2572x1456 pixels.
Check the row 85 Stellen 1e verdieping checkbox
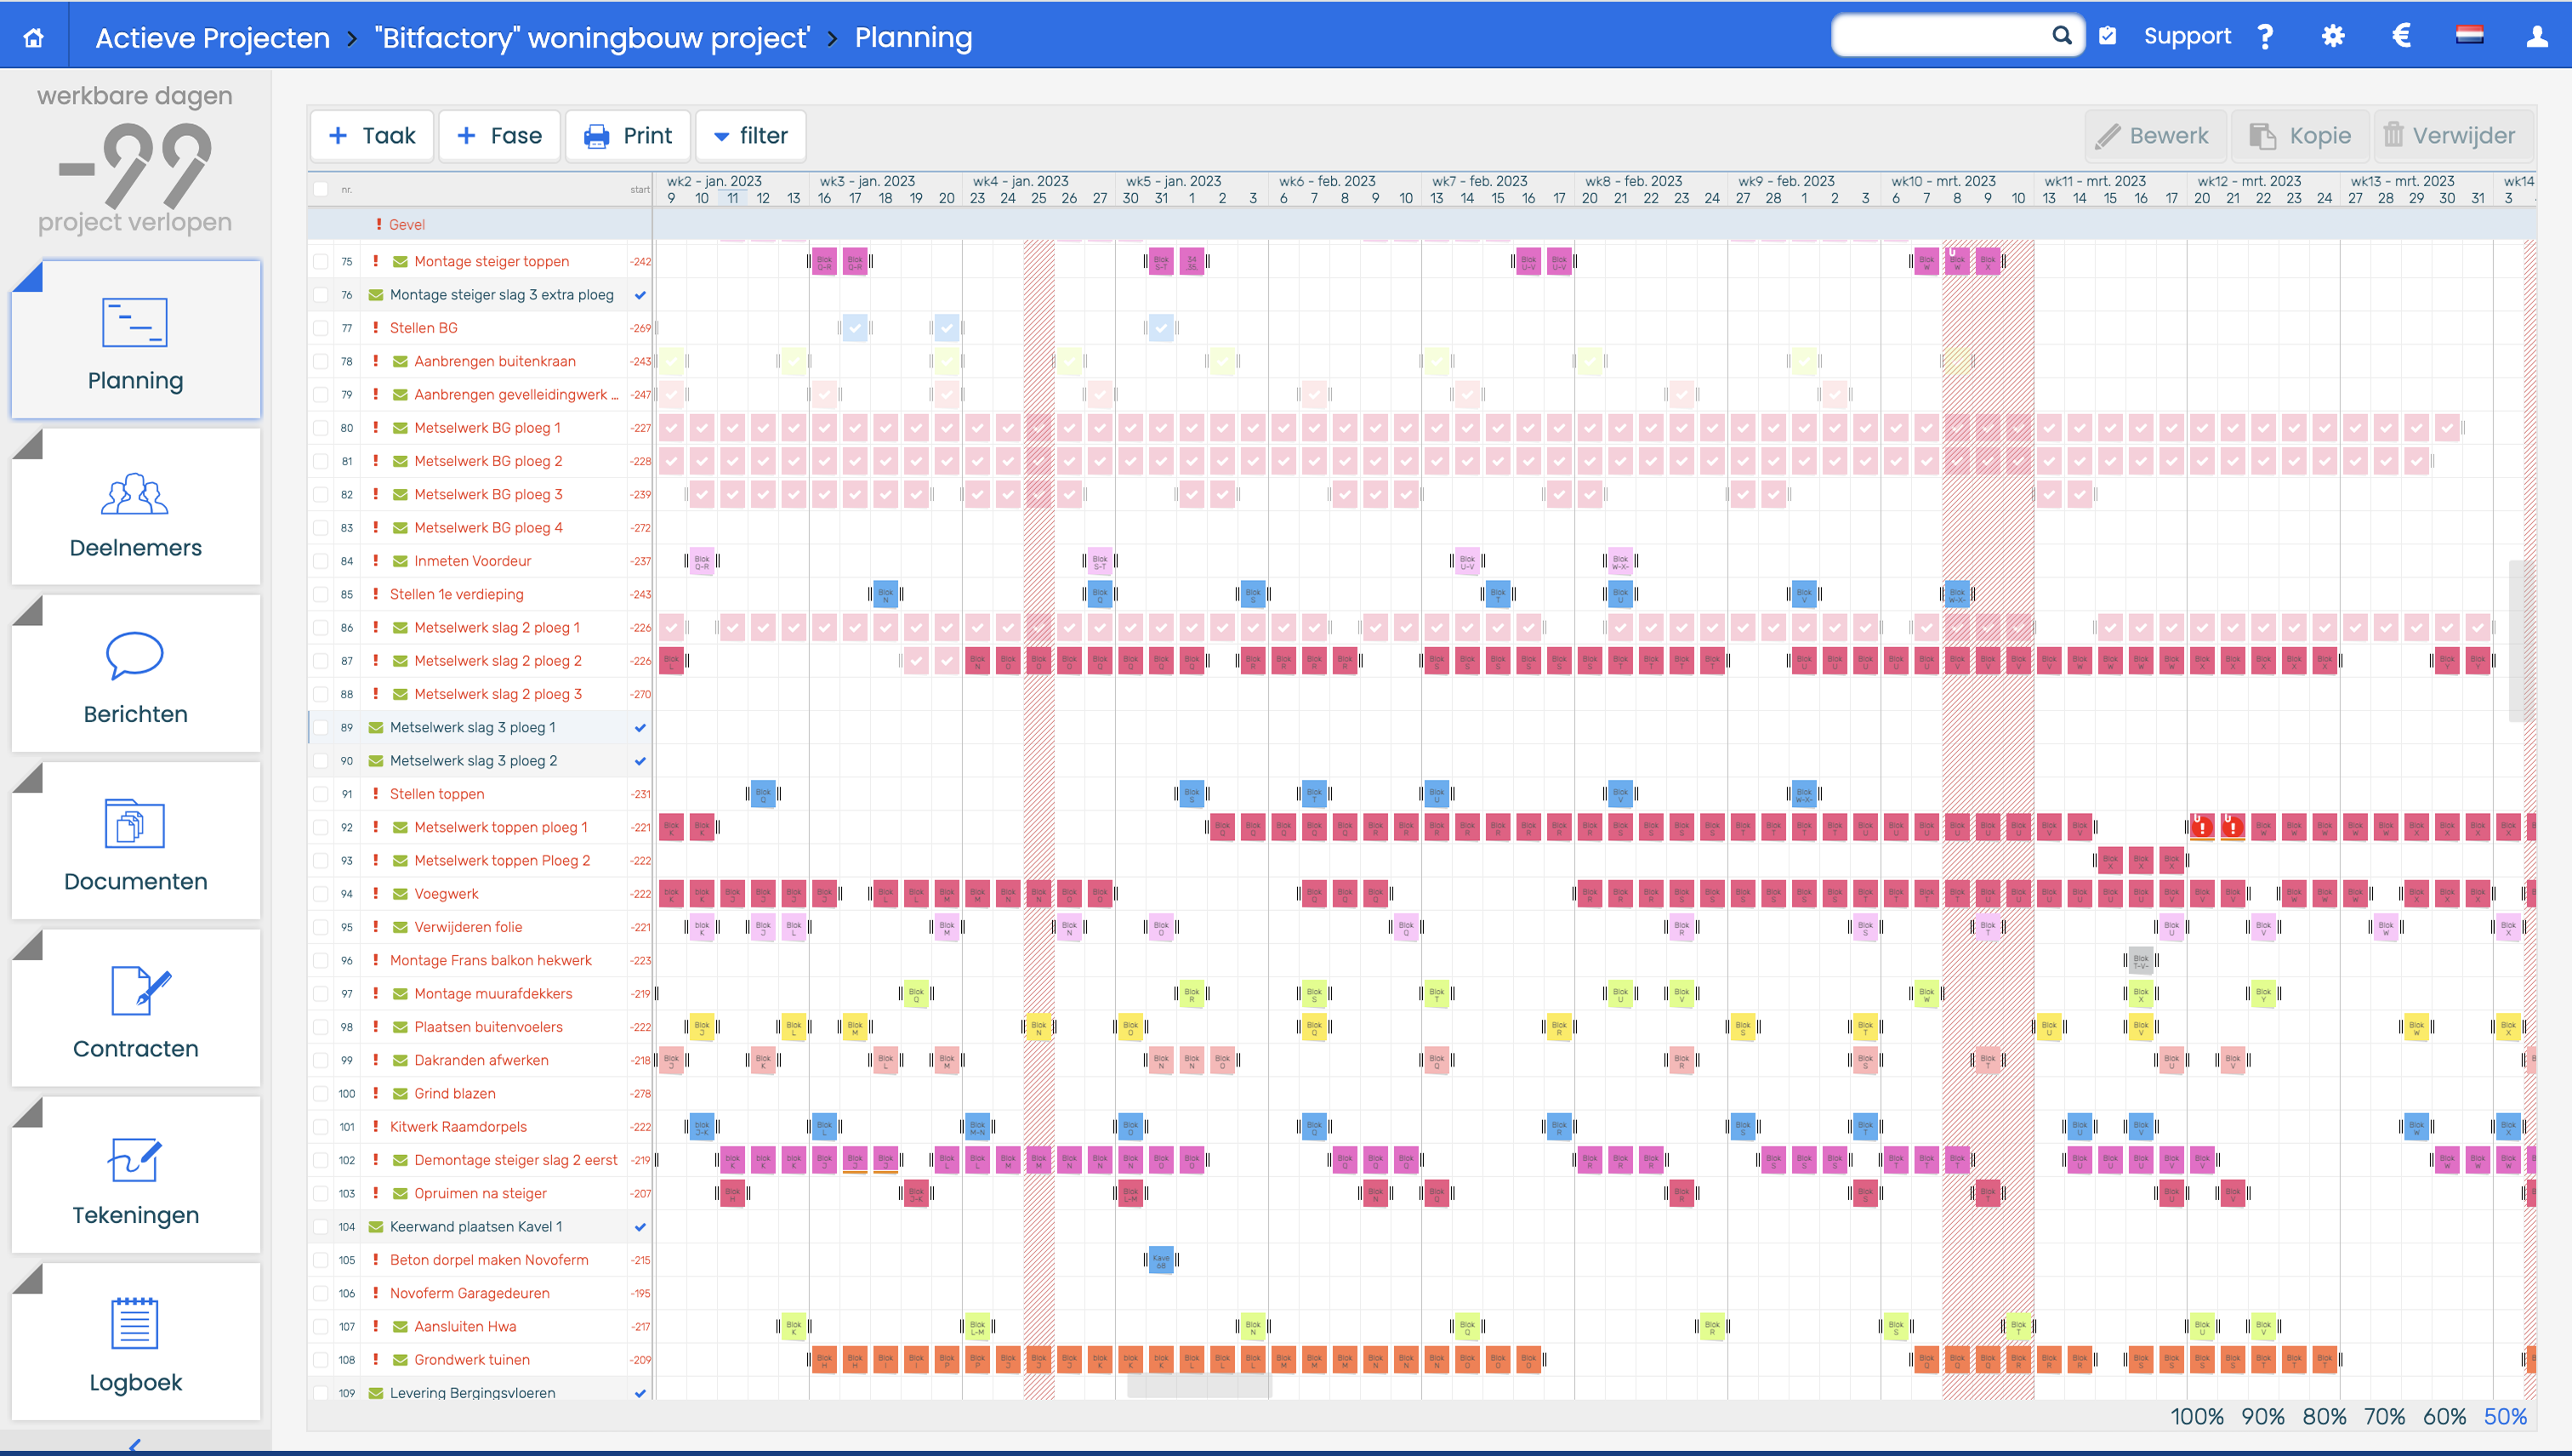[321, 594]
